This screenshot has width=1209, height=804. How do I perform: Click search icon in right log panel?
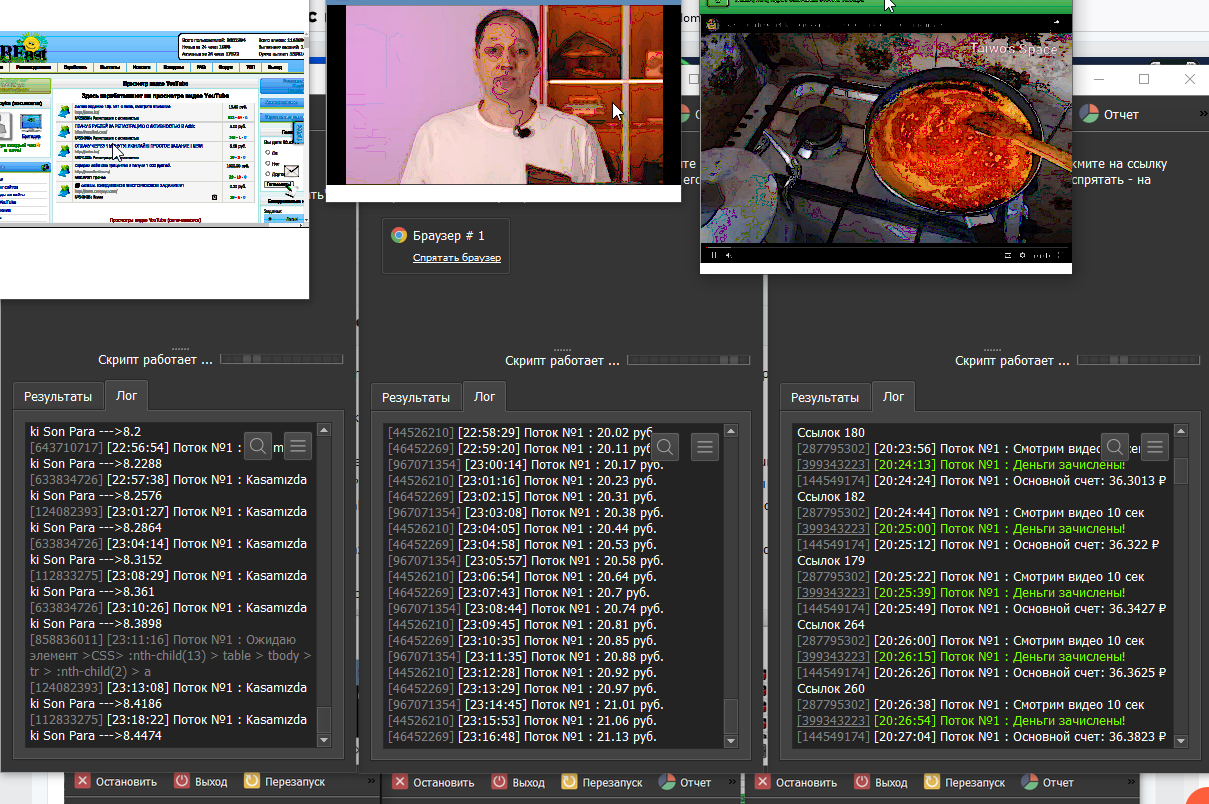(1115, 446)
